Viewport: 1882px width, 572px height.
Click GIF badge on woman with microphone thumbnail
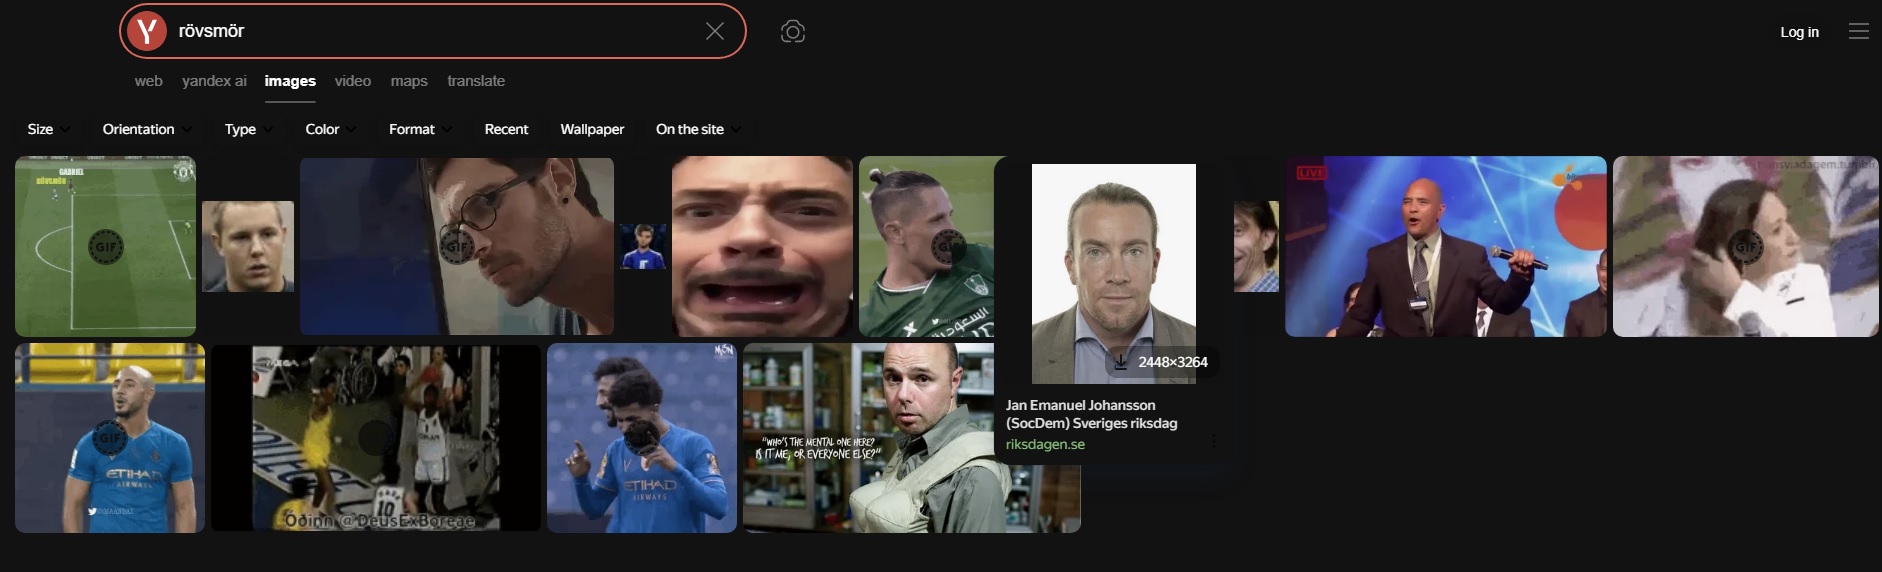1746,246
